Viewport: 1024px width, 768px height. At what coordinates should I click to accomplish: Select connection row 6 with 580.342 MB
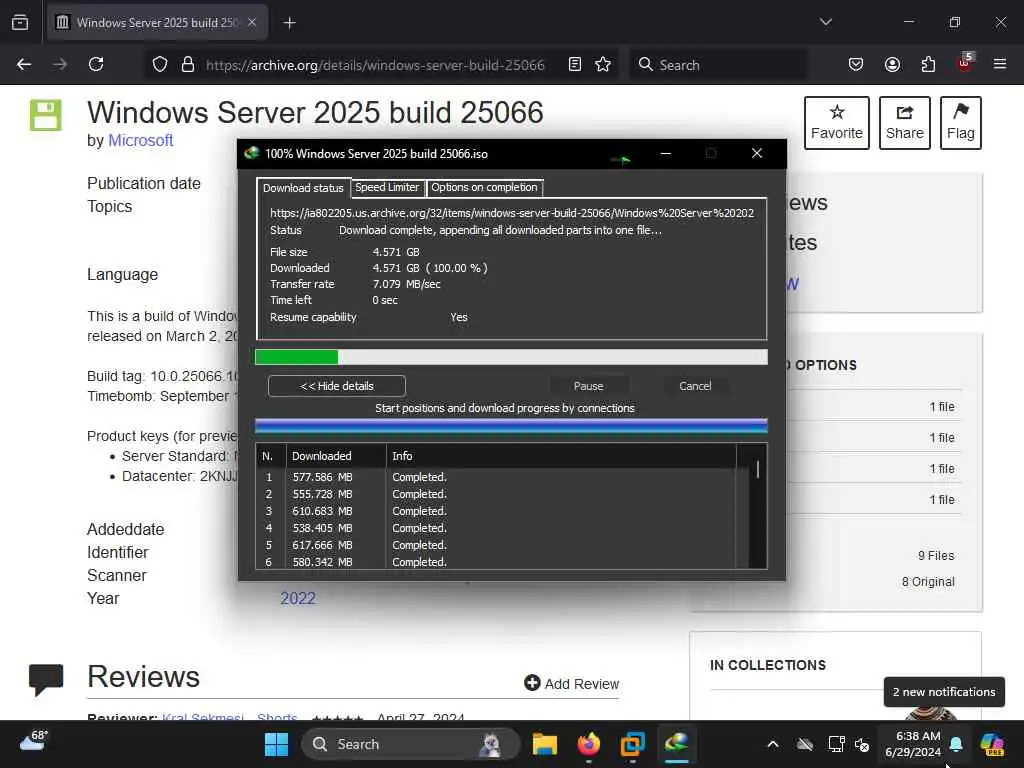[x=496, y=562]
